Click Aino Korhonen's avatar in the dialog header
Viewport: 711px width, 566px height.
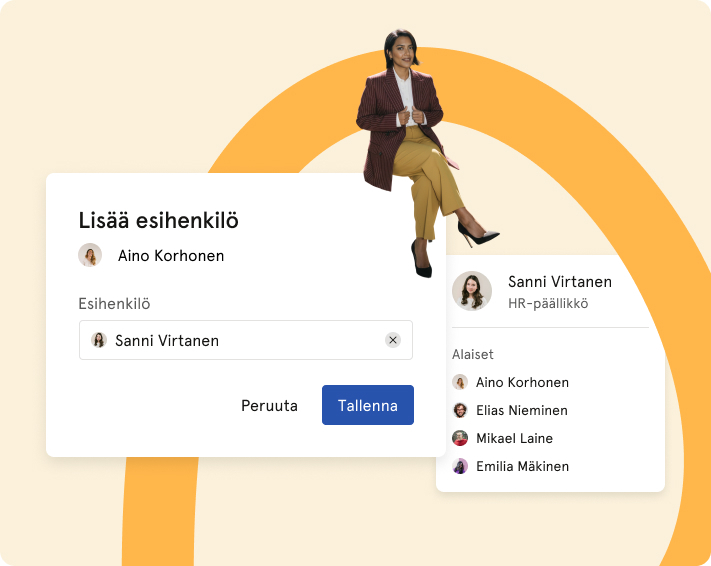coord(90,255)
